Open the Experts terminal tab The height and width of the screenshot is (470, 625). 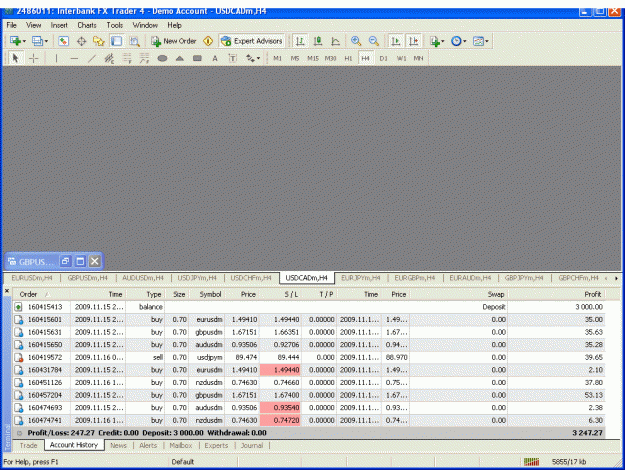pos(216,445)
